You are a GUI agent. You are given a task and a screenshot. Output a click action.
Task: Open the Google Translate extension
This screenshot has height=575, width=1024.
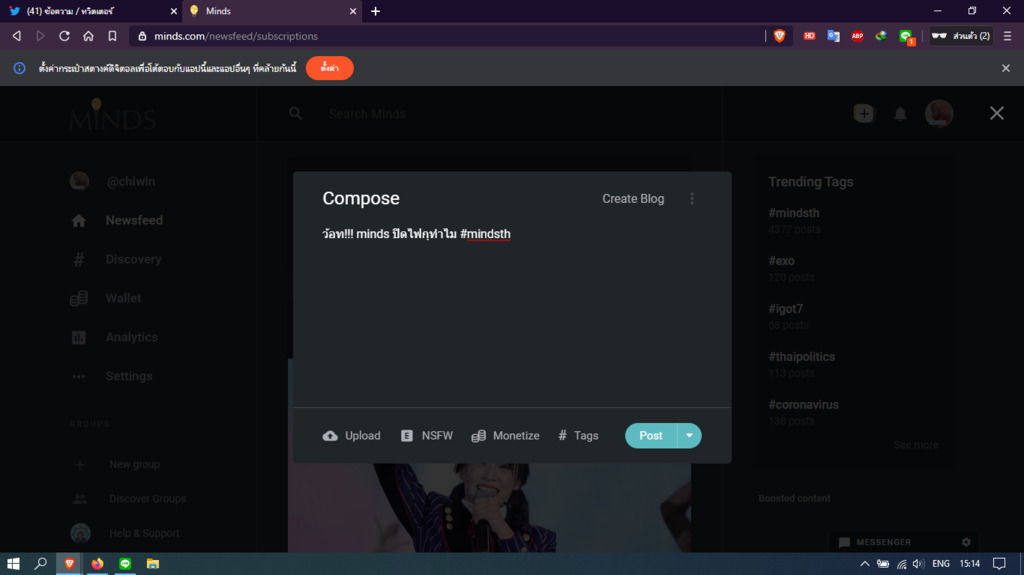click(x=833, y=36)
